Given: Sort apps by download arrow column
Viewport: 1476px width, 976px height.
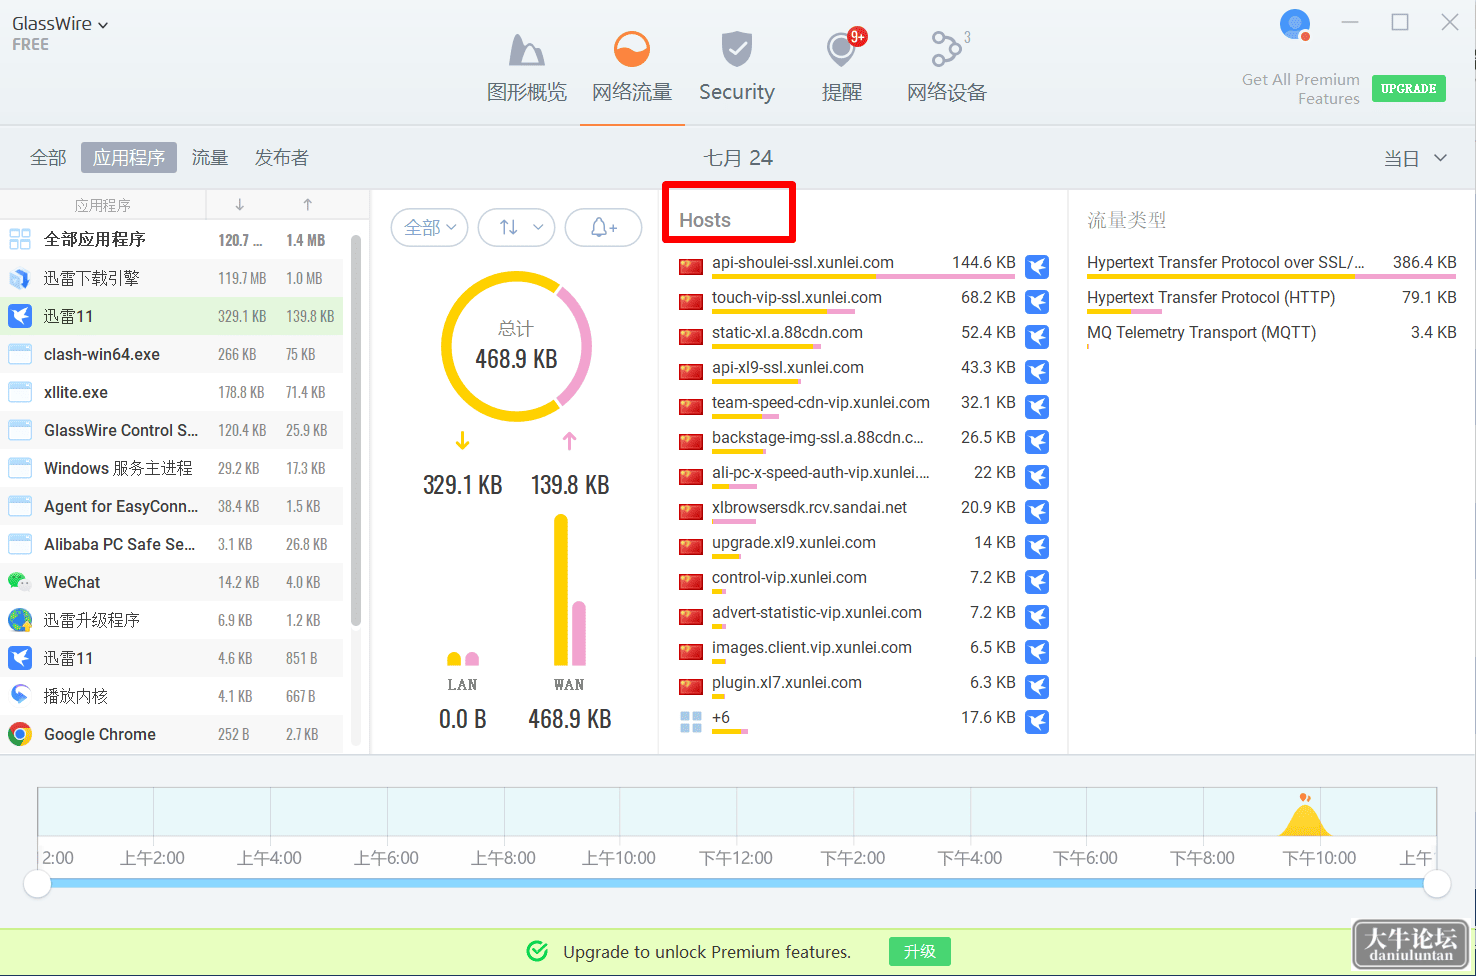Looking at the screenshot, I should pyautogui.click(x=240, y=205).
